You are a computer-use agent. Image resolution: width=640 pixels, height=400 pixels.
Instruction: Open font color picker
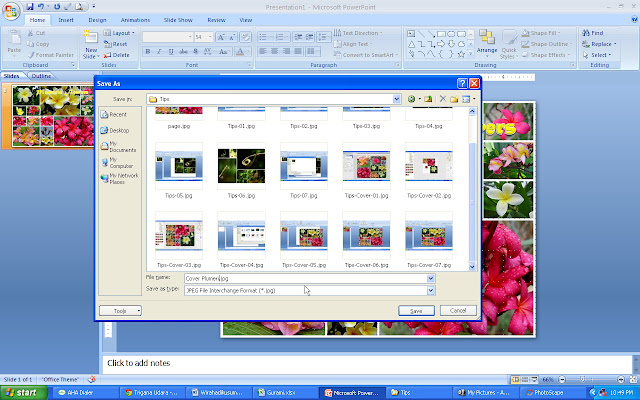pos(243,51)
